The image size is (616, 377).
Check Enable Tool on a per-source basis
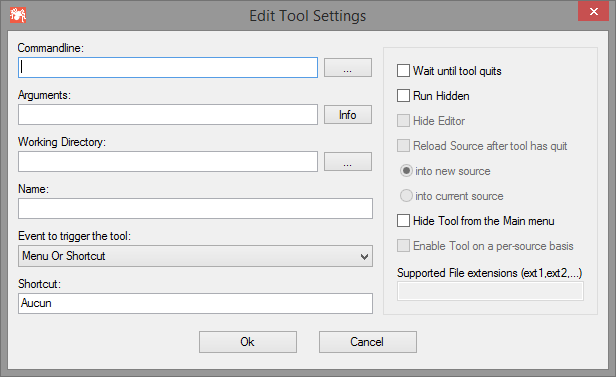click(x=403, y=246)
